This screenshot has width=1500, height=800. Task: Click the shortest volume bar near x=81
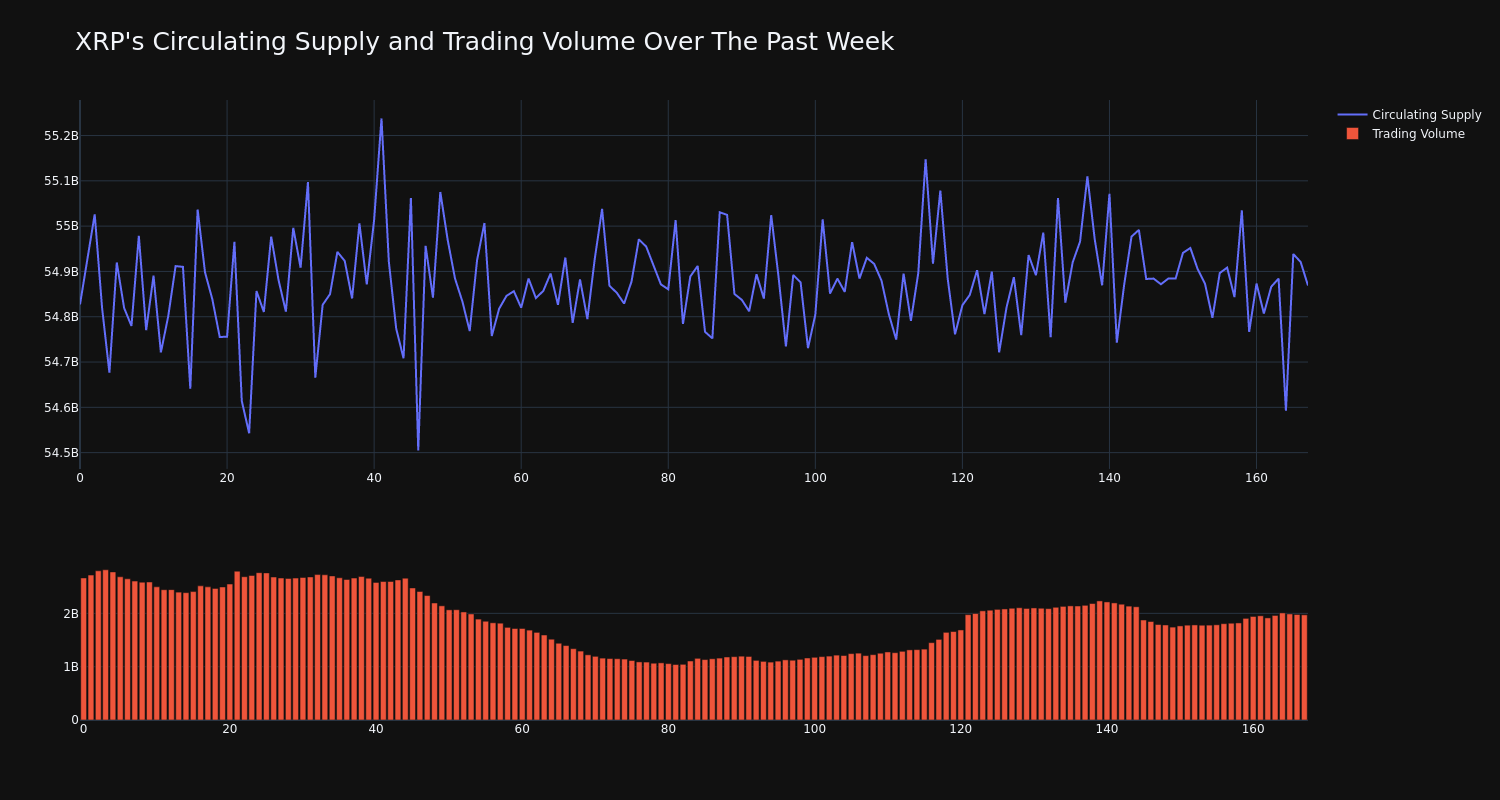[x=676, y=692]
